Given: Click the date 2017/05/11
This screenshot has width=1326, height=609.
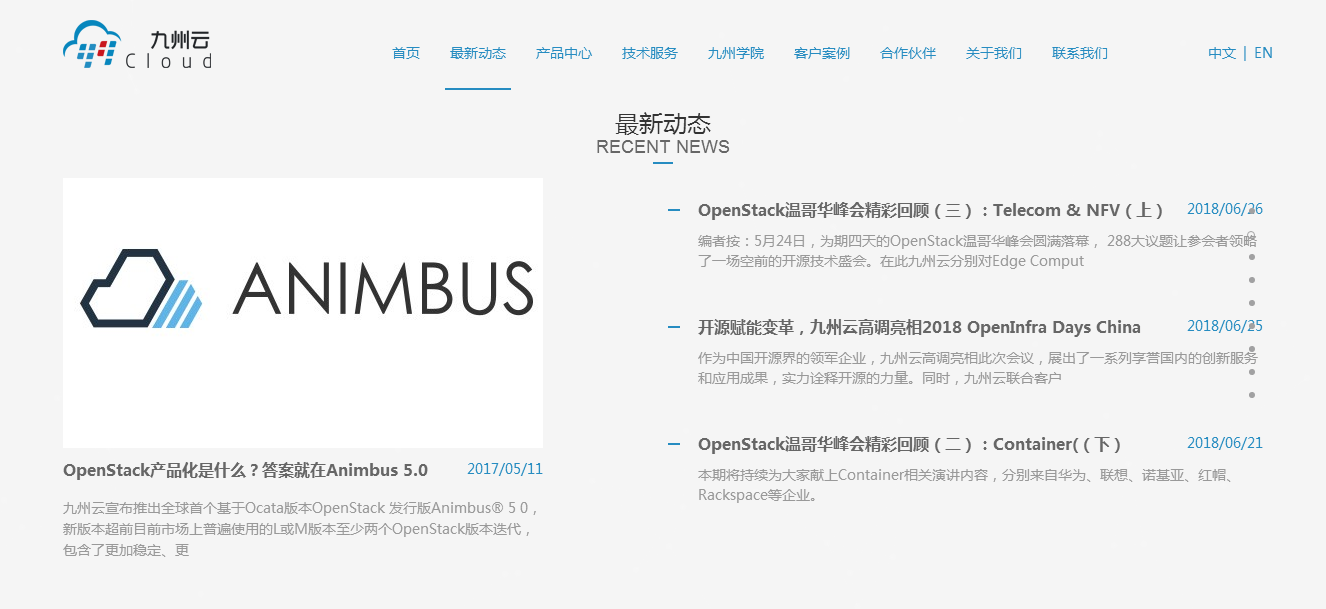Looking at the screenshot, I should pyautogui.click(x=505, y=469).
